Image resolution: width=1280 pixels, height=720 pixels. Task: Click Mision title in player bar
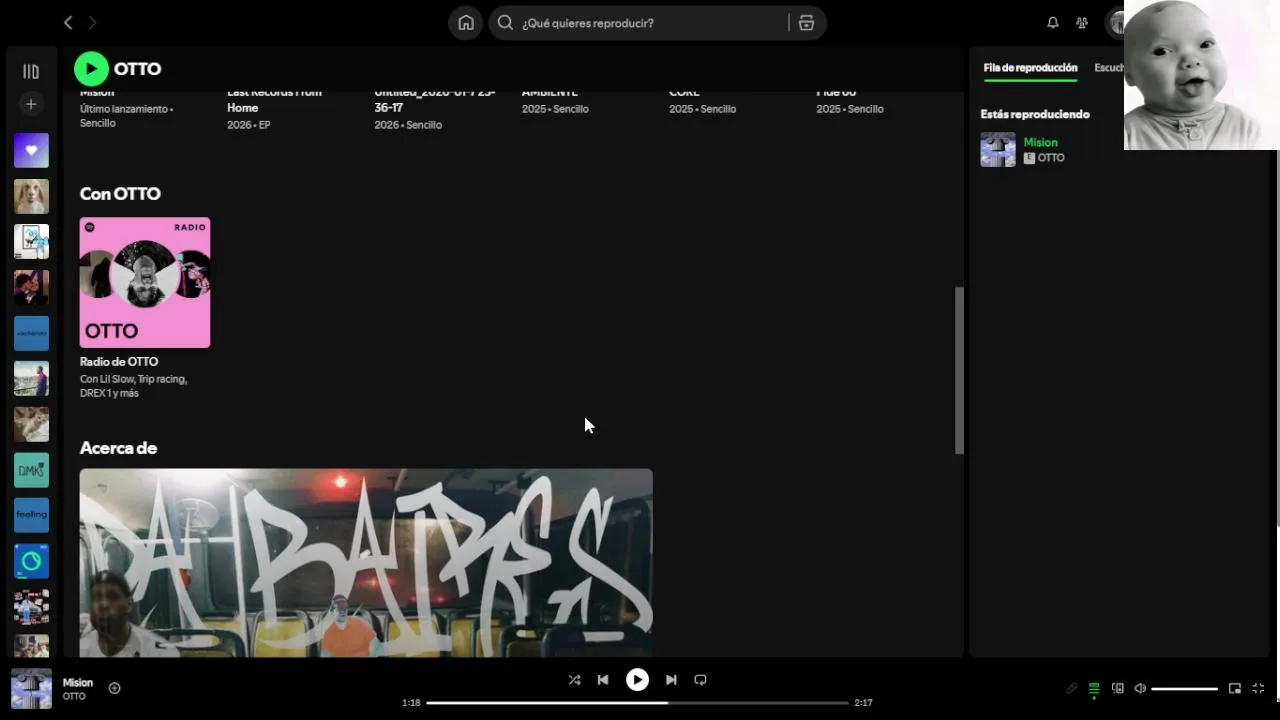pos(78,683)
